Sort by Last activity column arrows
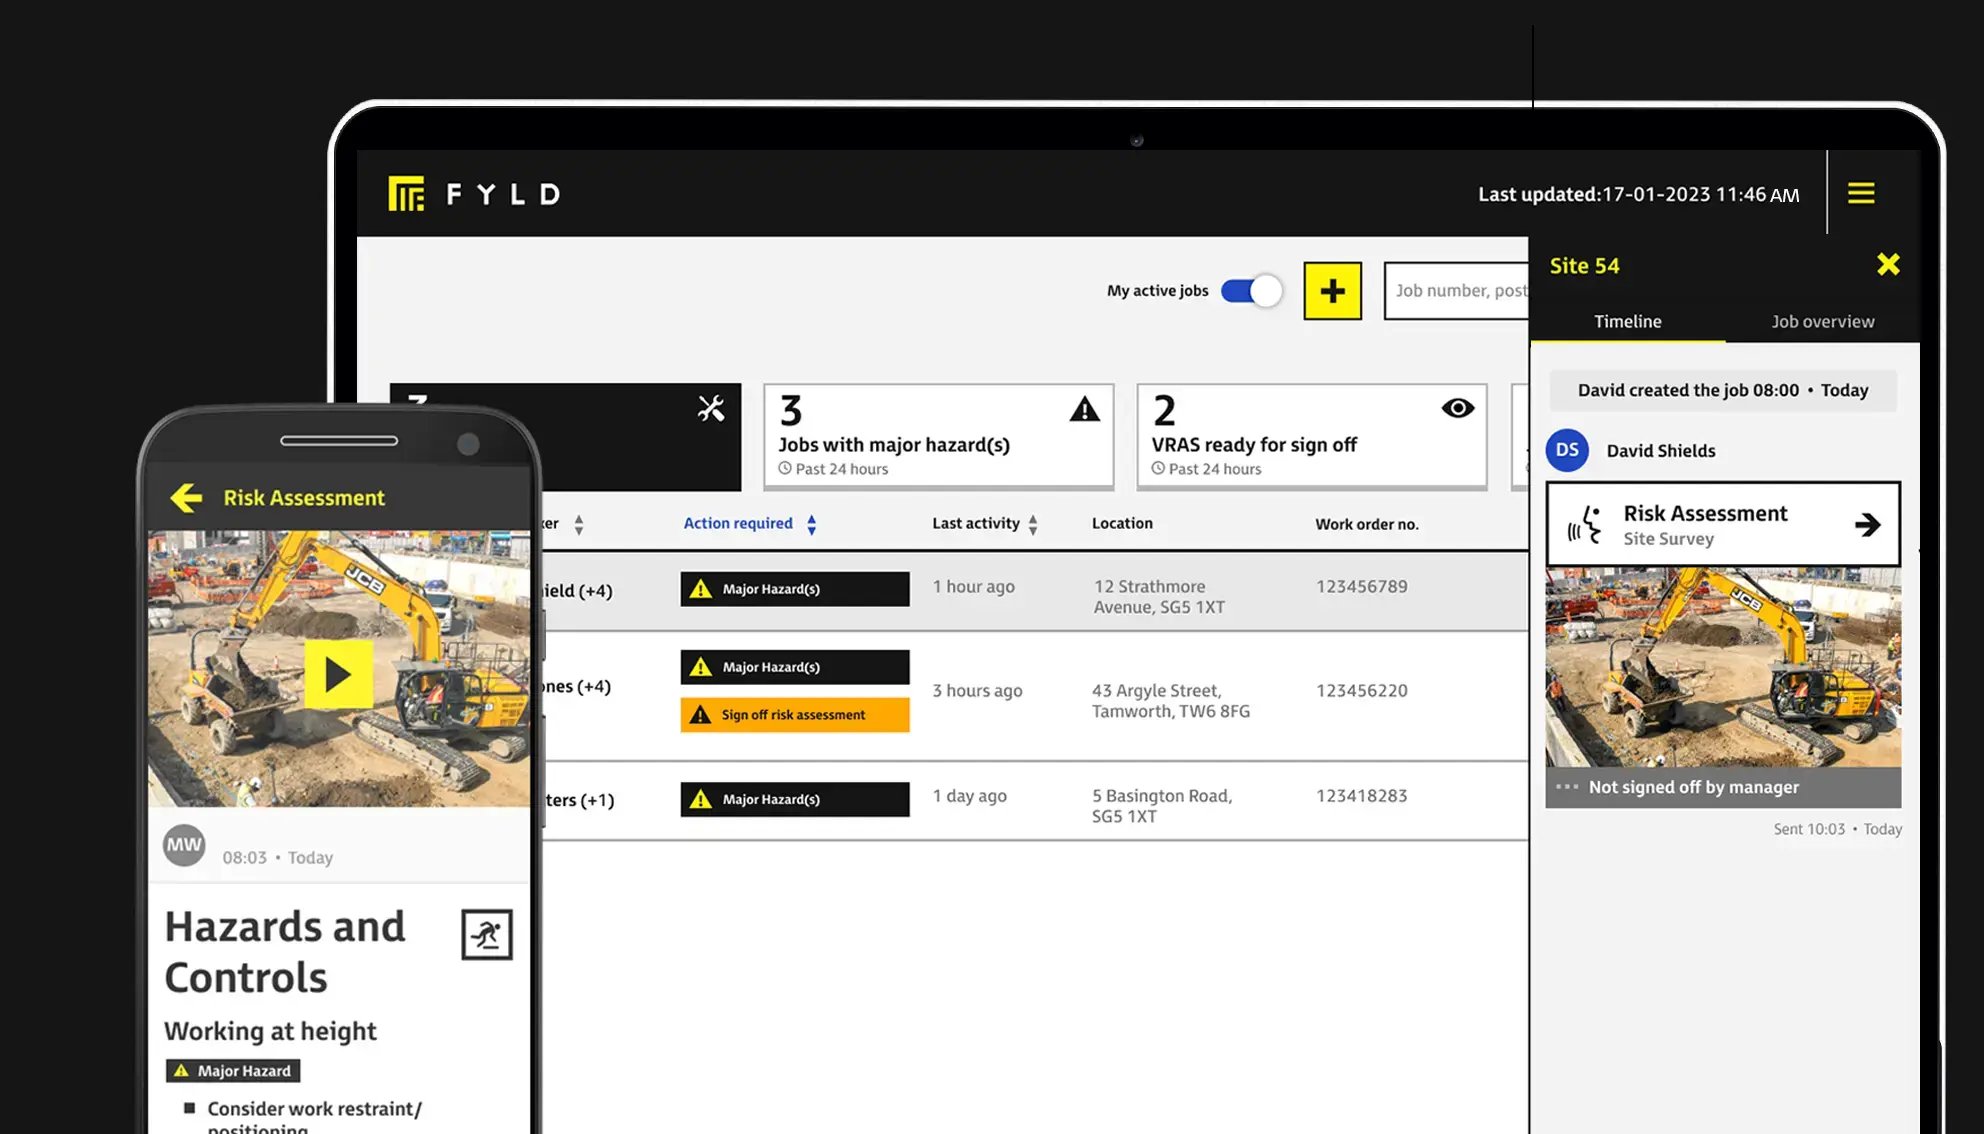Viewport: 1984px width, 1134px height. pos(1032,524)
